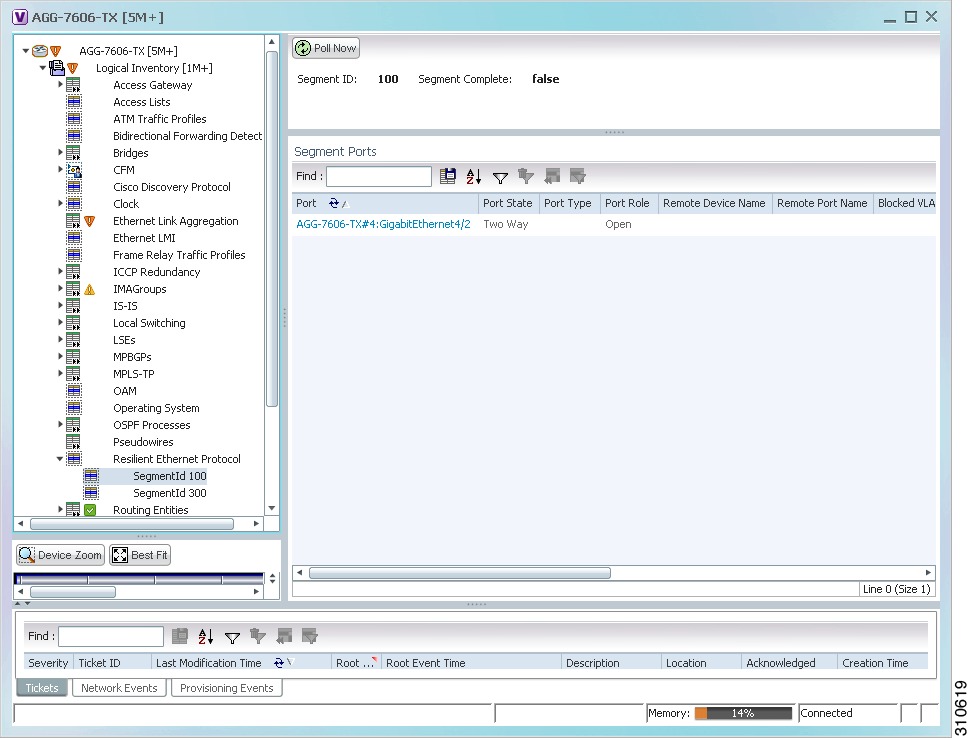Viewport: 971px width, 738px height.
Task: Sort tickets by Severity column header
Action: 48,662
